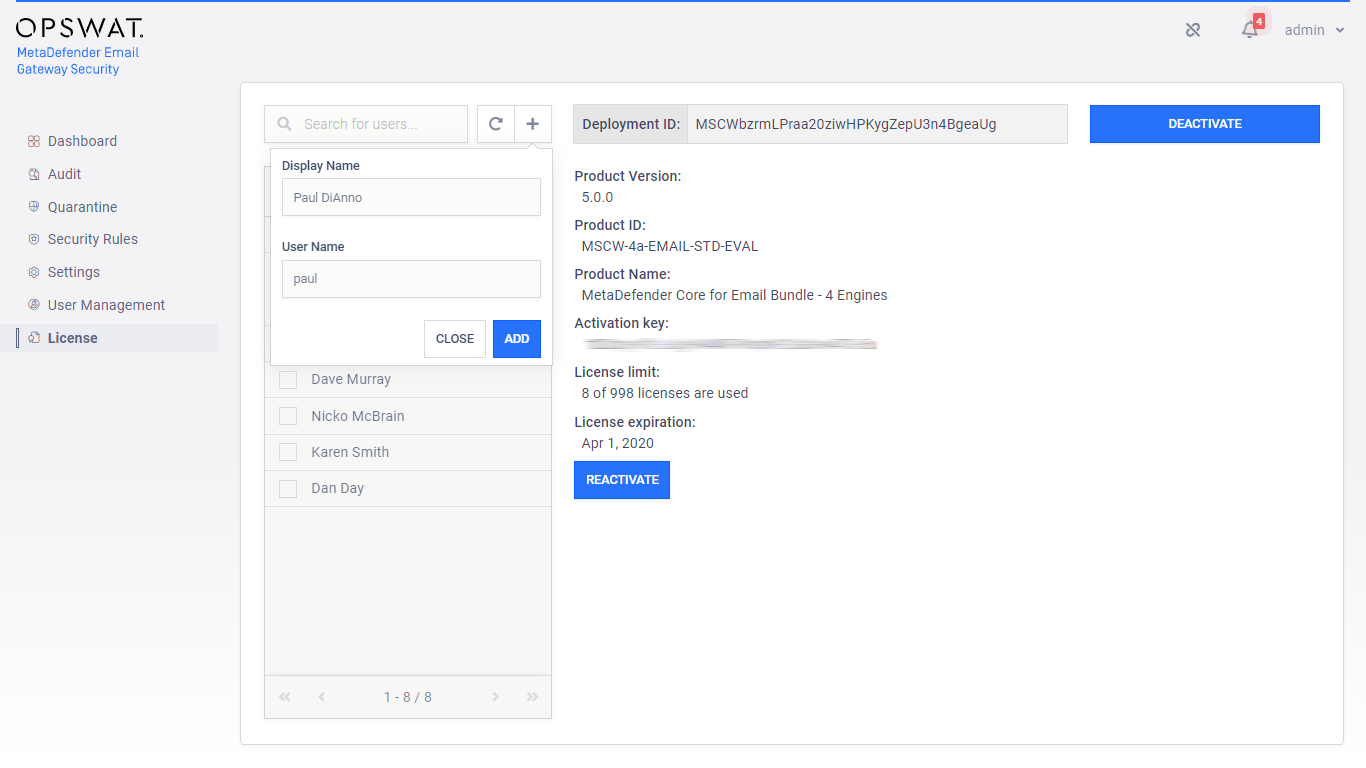Click the REACTIVATE button
Screen dimensions: 1366x768
tap(622, 480)
